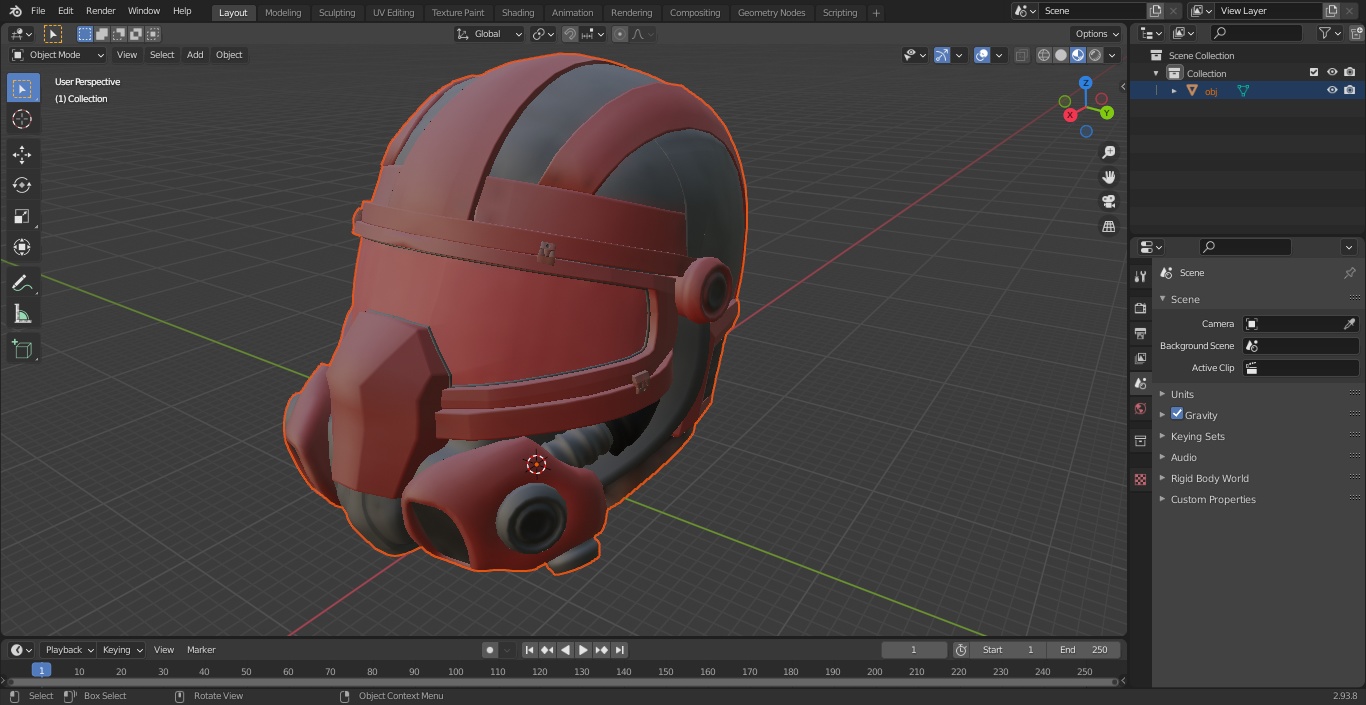Toggle camera view in the viewport
1366x705 pixels.
[x=1108, y=202]
